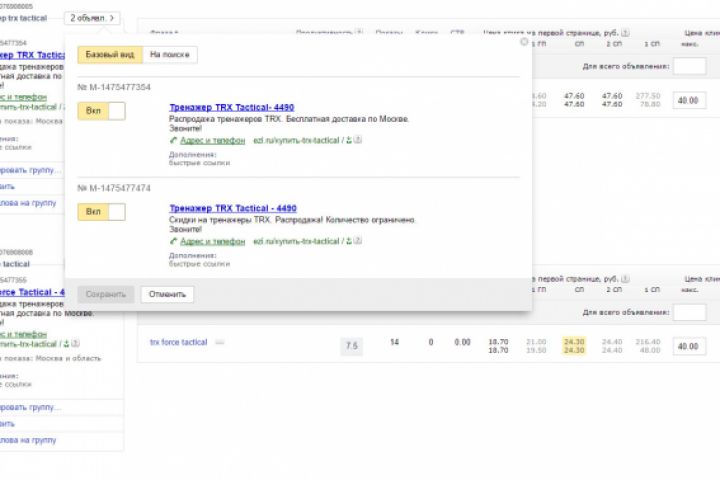Image resolution: width=720 pixels, height=480 pixels.
Task: Click the 'Сохранить' button
Action: [x=106, y=294]
